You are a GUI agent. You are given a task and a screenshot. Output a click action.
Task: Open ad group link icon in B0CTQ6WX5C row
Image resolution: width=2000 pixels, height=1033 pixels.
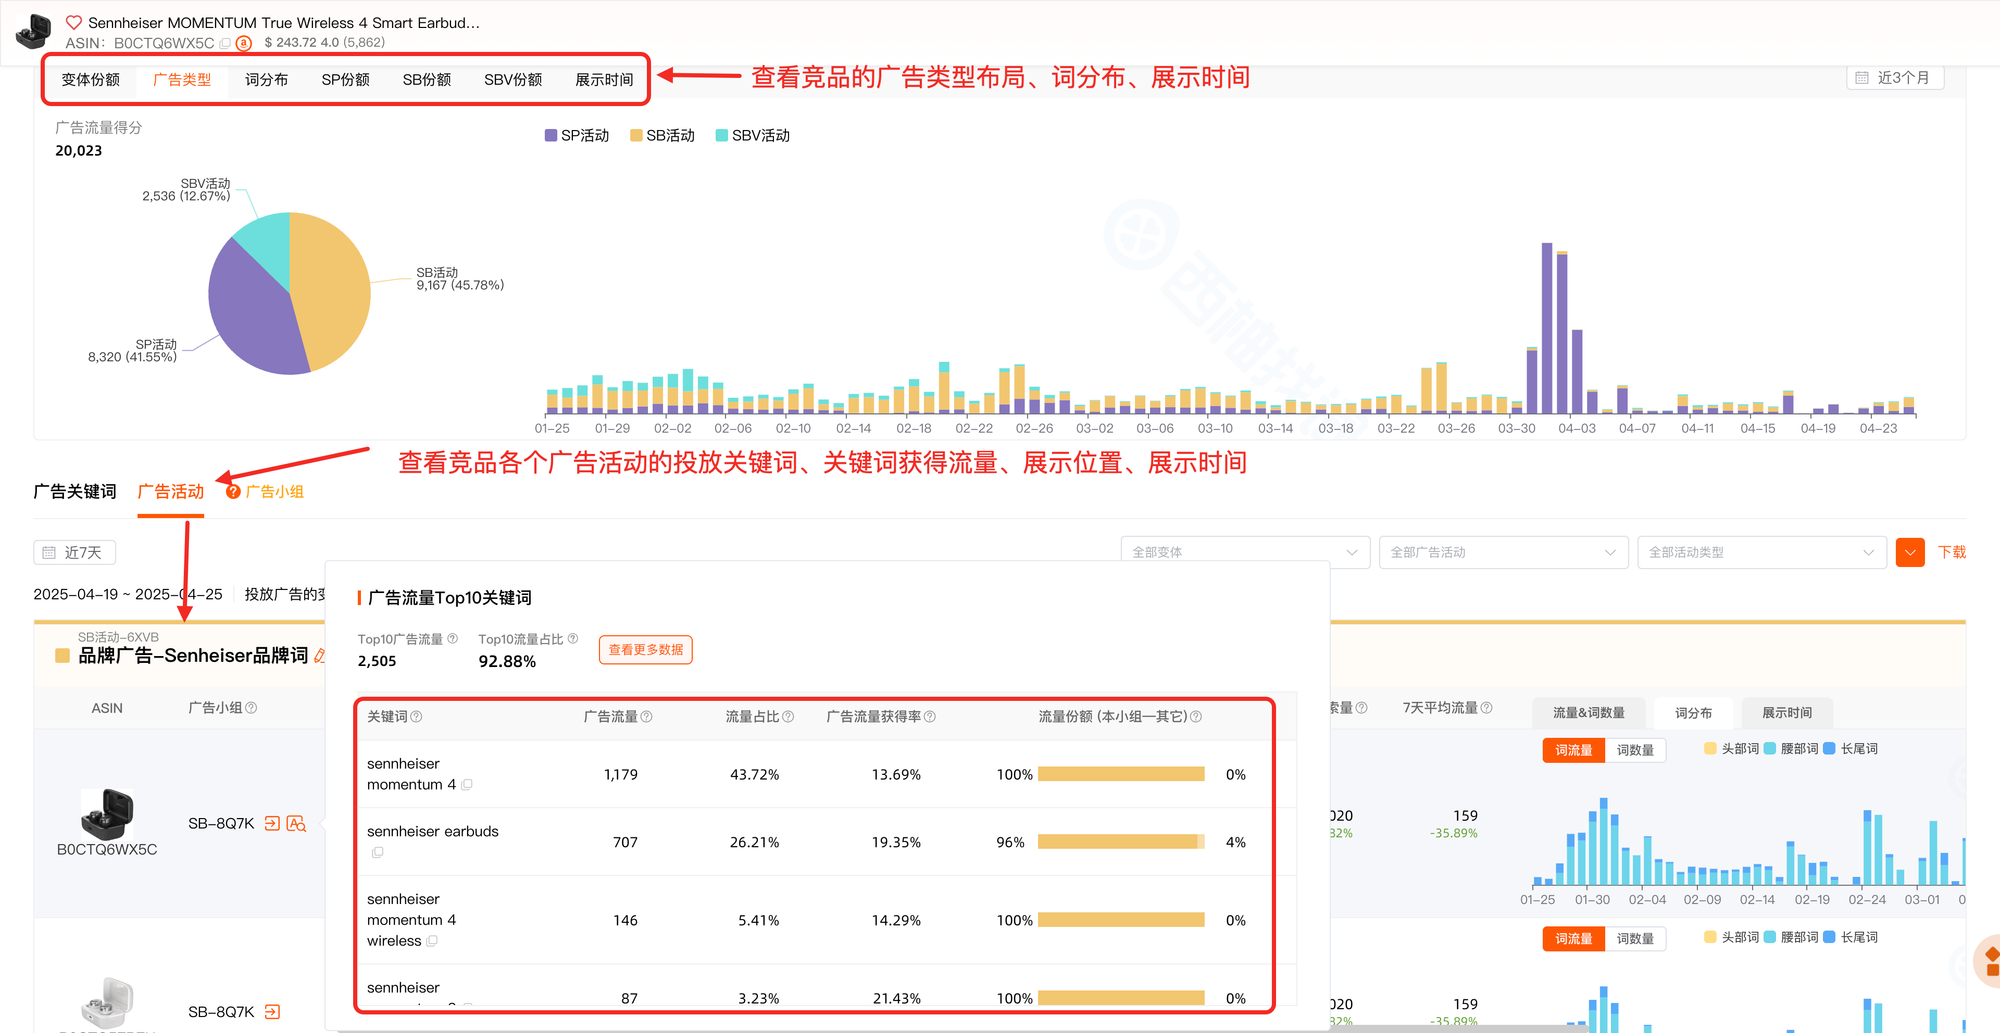click(272, 823)
